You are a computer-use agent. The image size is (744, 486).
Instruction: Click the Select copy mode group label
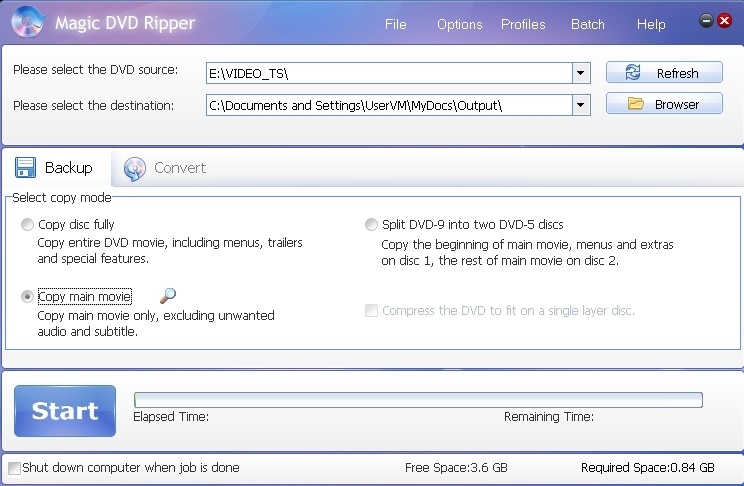pos(62,197)
